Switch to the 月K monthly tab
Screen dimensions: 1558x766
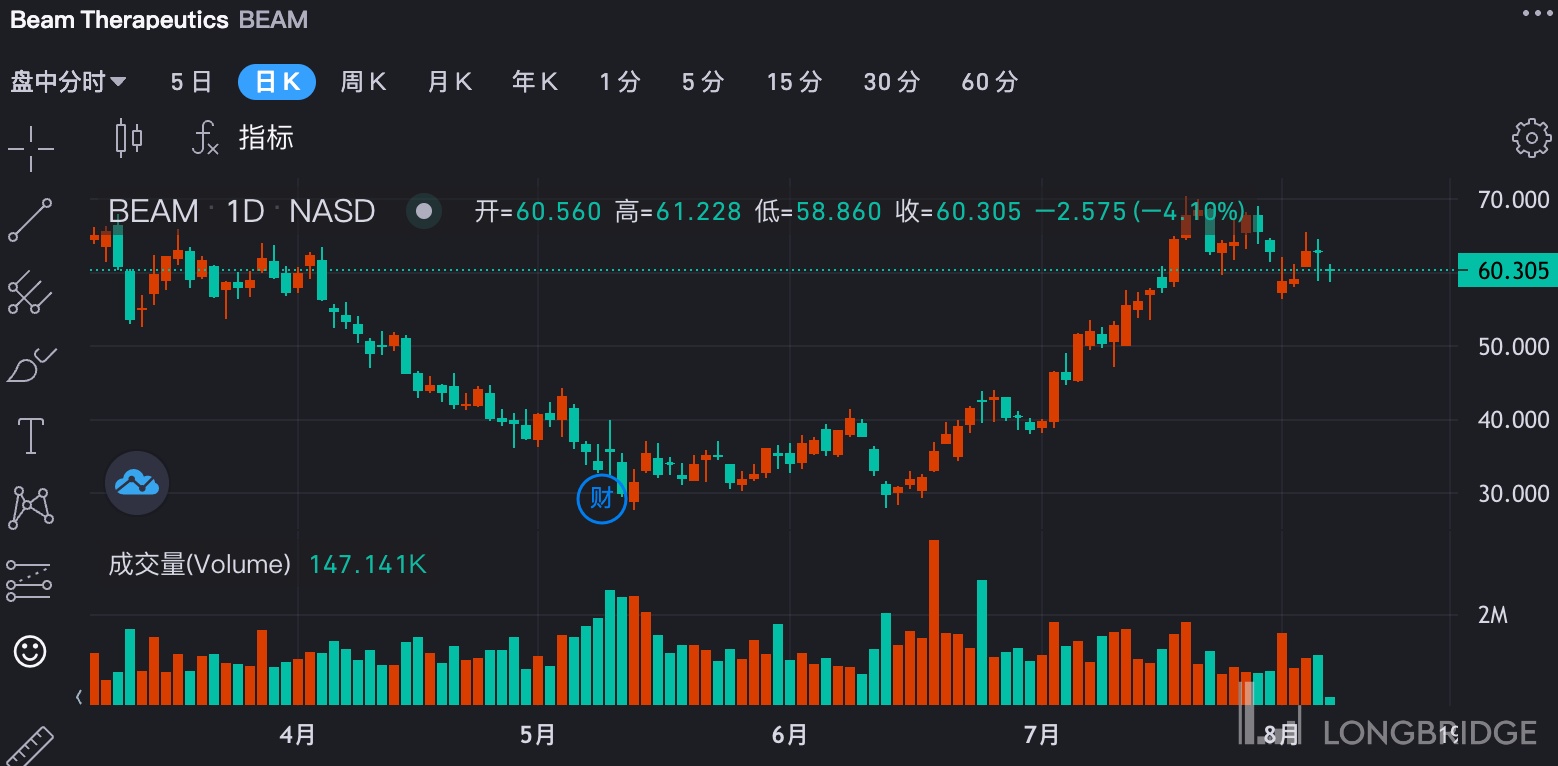click(x=449, y=82)
